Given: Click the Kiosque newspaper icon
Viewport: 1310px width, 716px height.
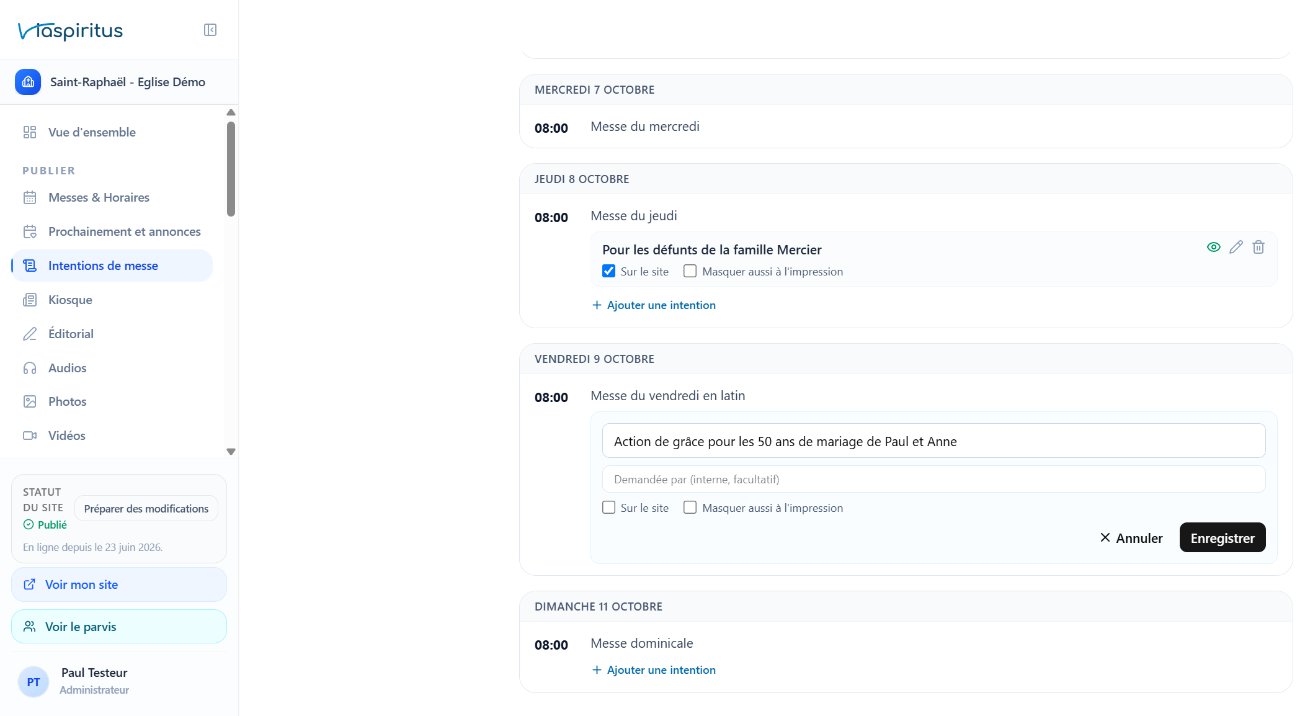Looking at the screenshot, I should click(30, 300).
